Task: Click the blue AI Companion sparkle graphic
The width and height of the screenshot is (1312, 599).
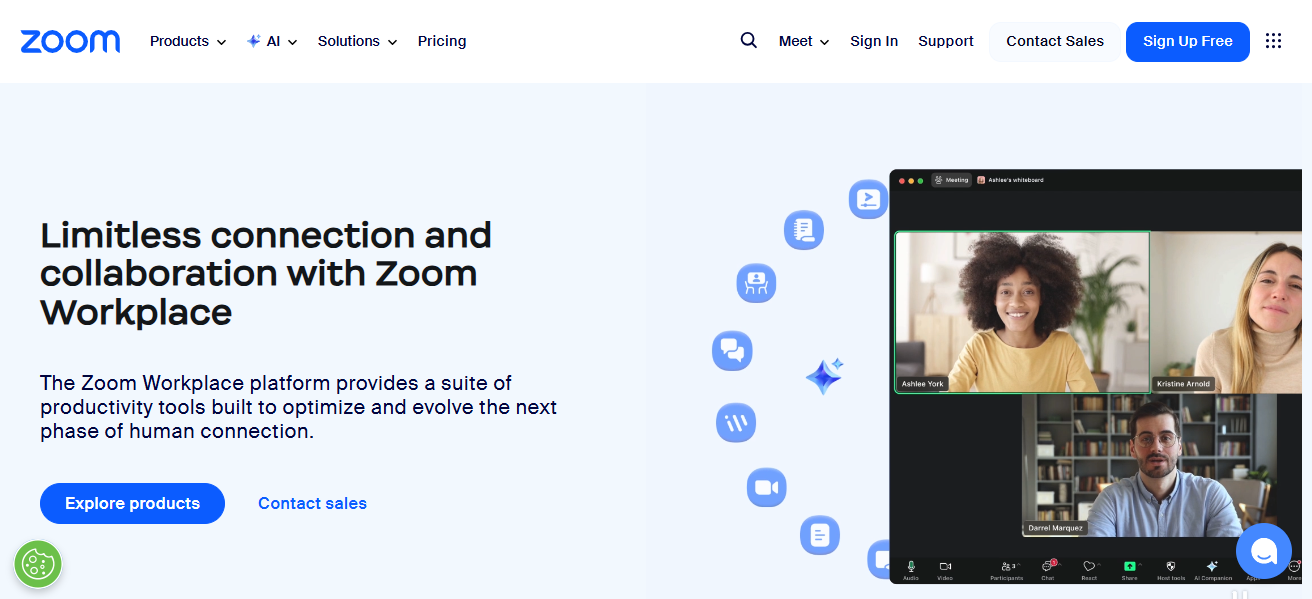Action: click(x=825, y=376)
